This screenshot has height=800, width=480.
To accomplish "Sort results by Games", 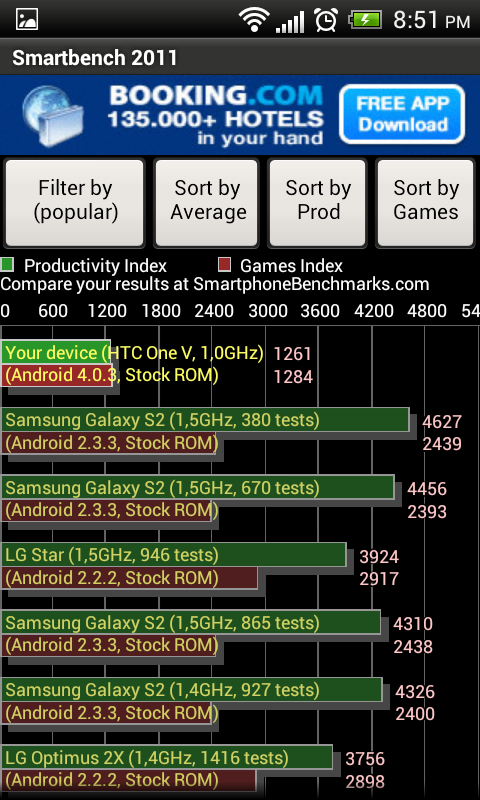I will coord(425,203).
